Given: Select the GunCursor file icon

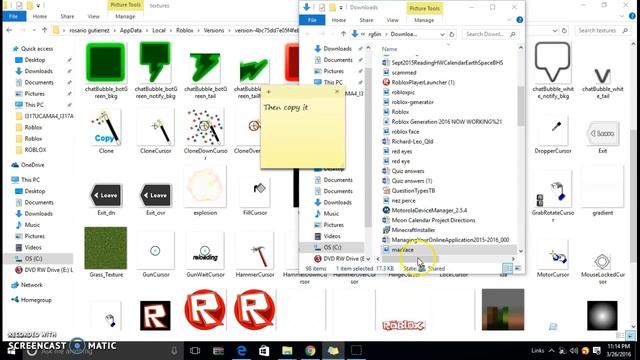Looking at the screenshot, I should coord(156,251).
